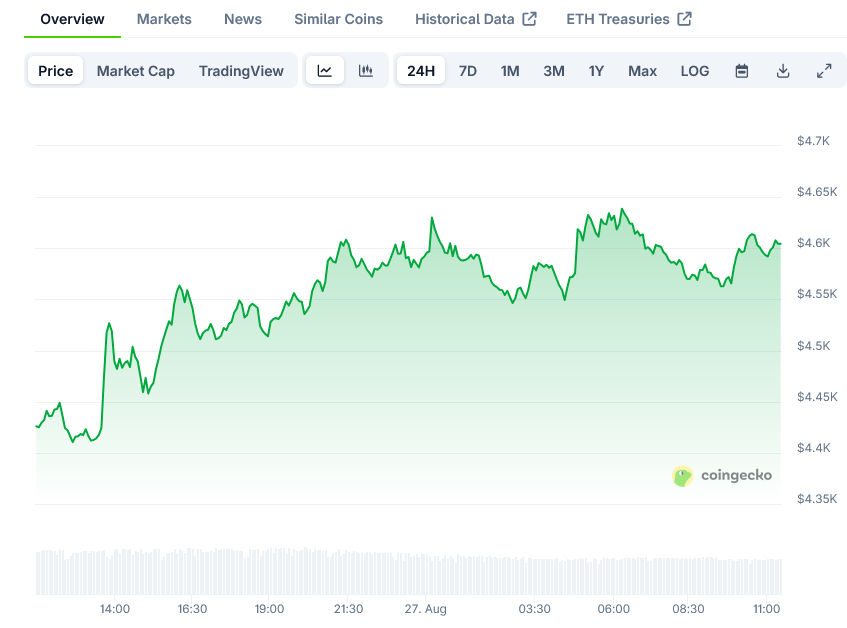Switch to line chart view icon
The image size is (847, 628).
click(325, 71)
